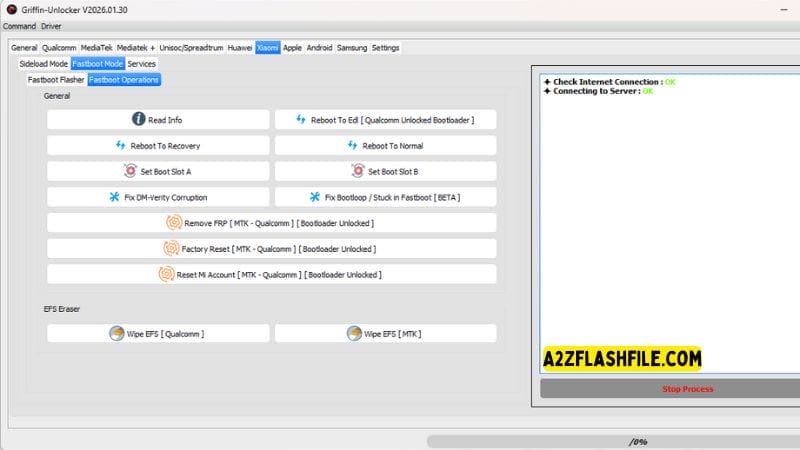Open the Settings tab
800x450 pixels.
tap(385, 47)
